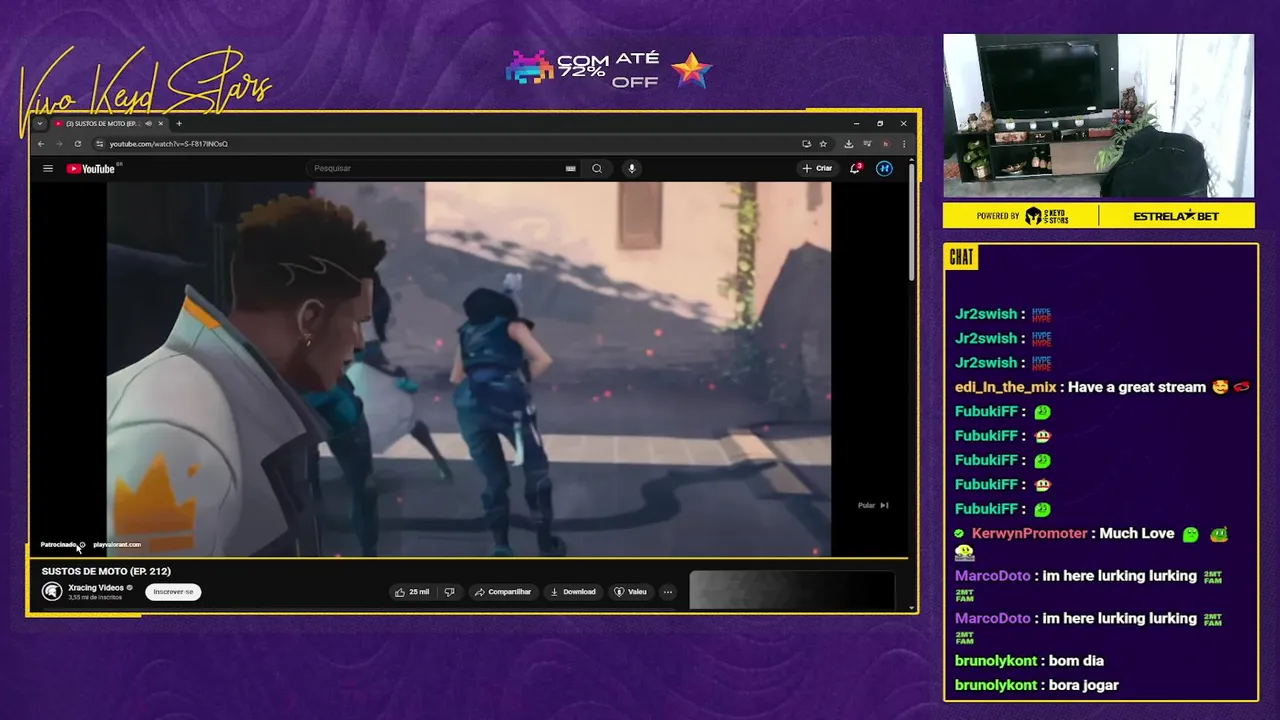
Task: Click the video title SUSTOS DE MOTO (EP. 212)
Action: tap(106, 571)
